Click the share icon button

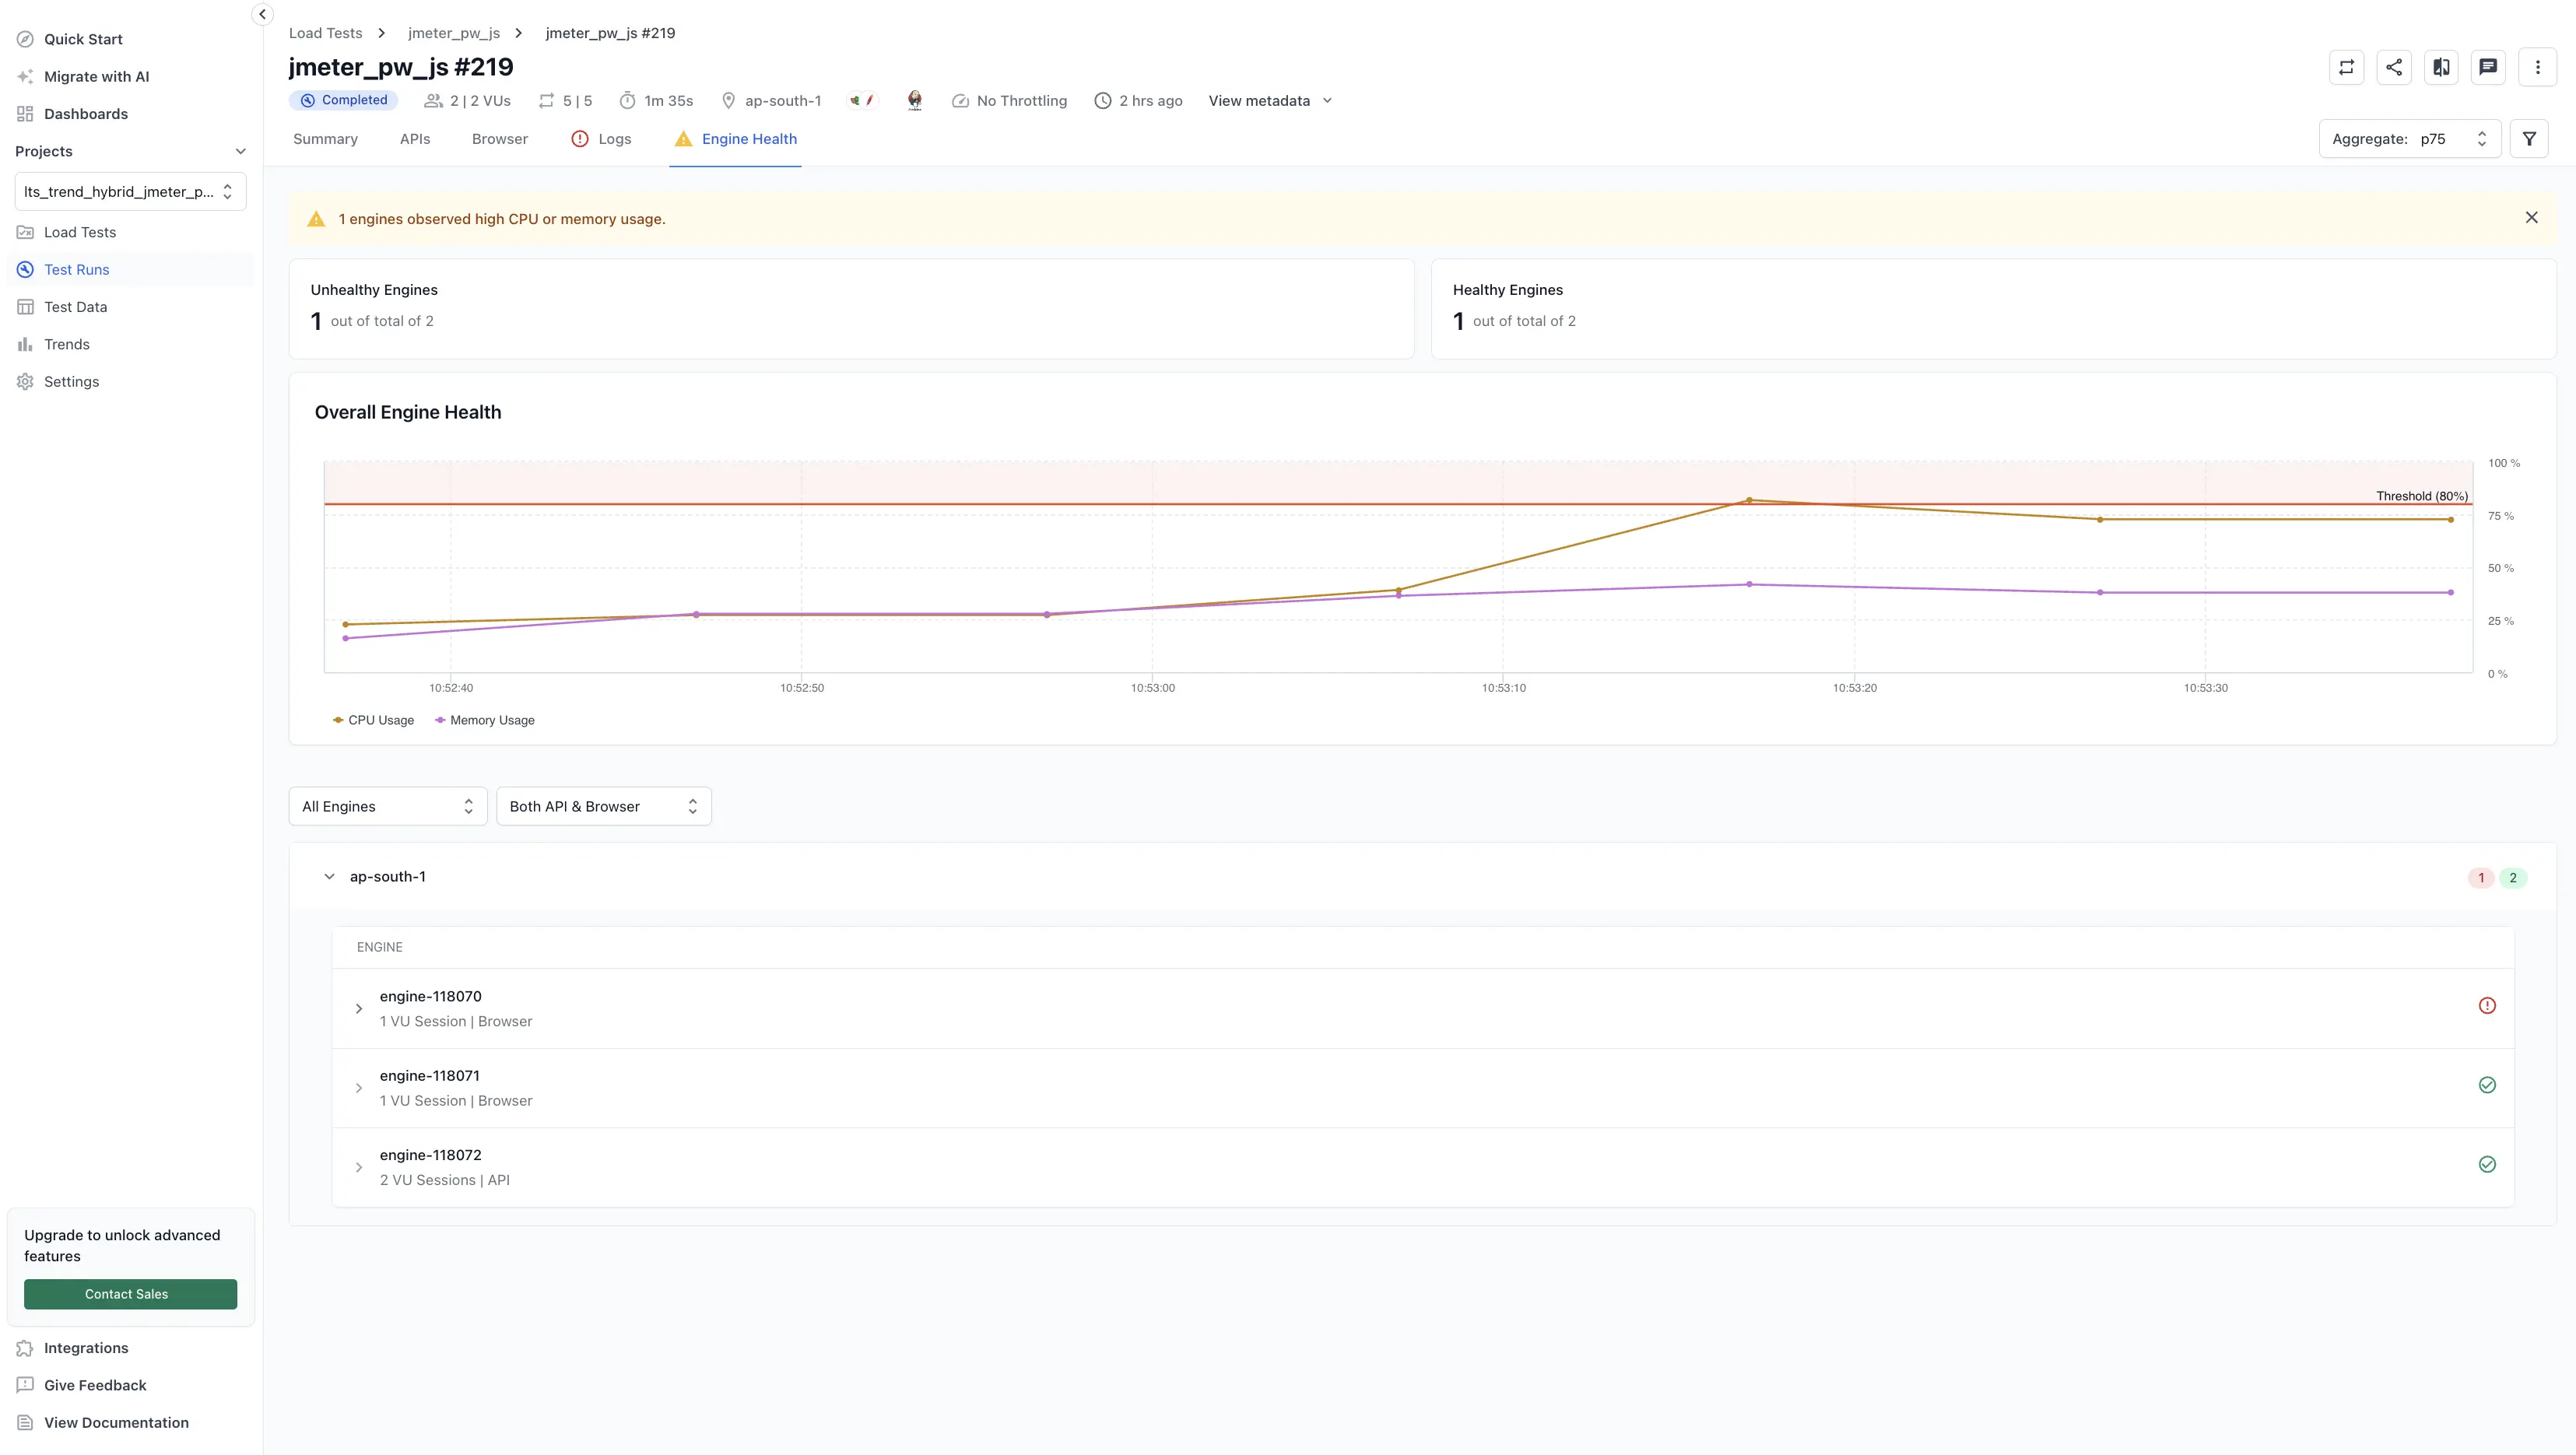(x=2394, y=67)
